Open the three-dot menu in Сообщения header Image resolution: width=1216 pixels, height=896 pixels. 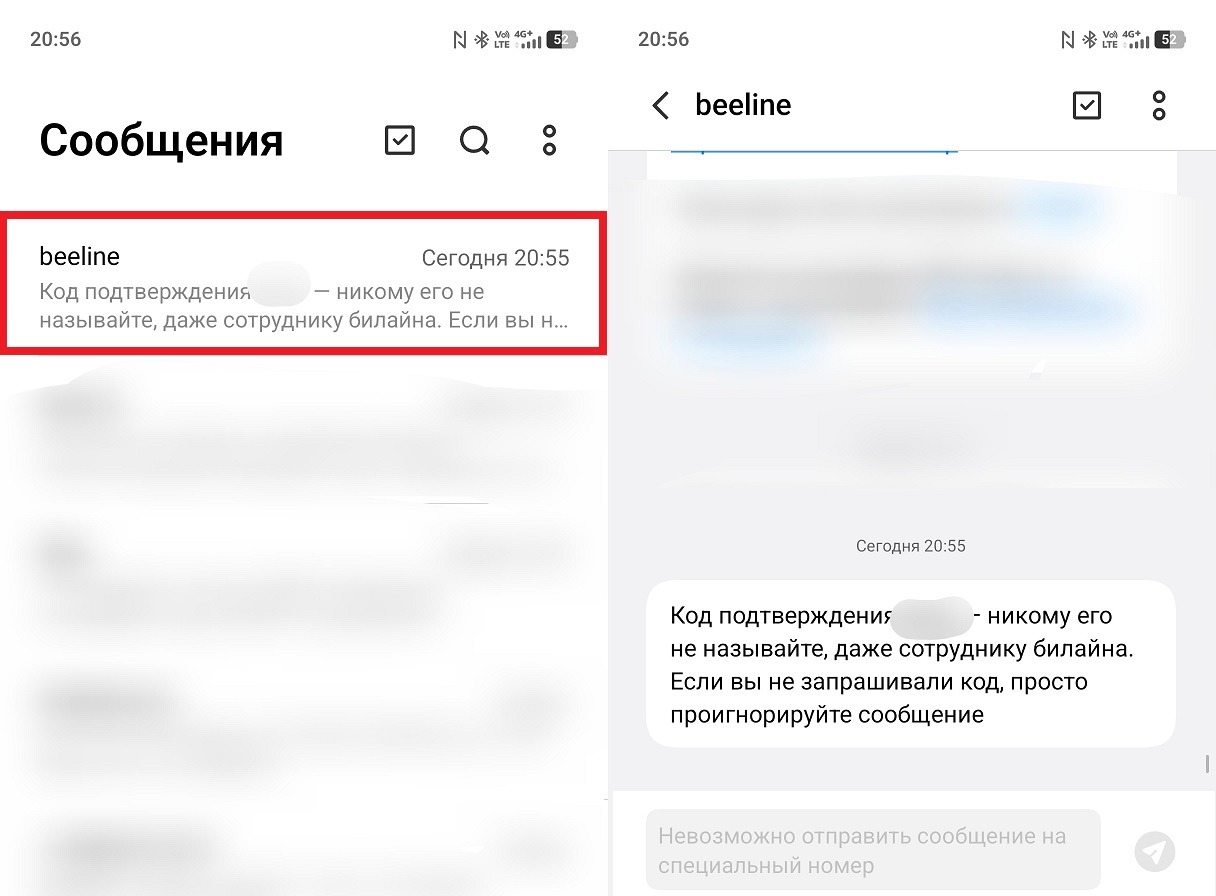549,141
